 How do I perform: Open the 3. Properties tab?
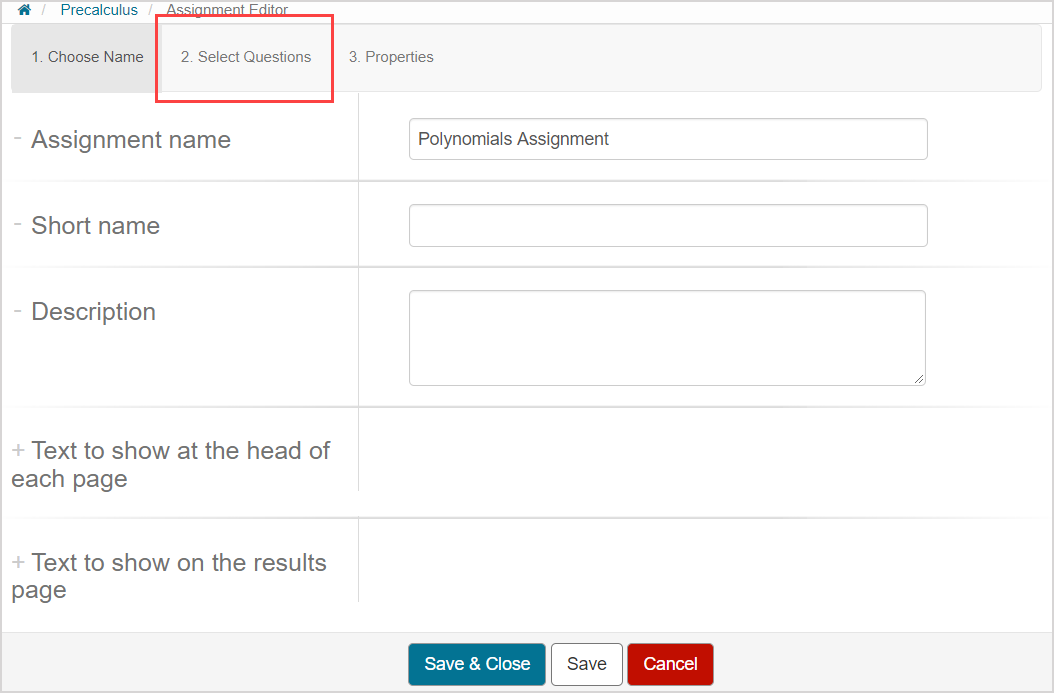pyautogui.click(x=391, y=57)
